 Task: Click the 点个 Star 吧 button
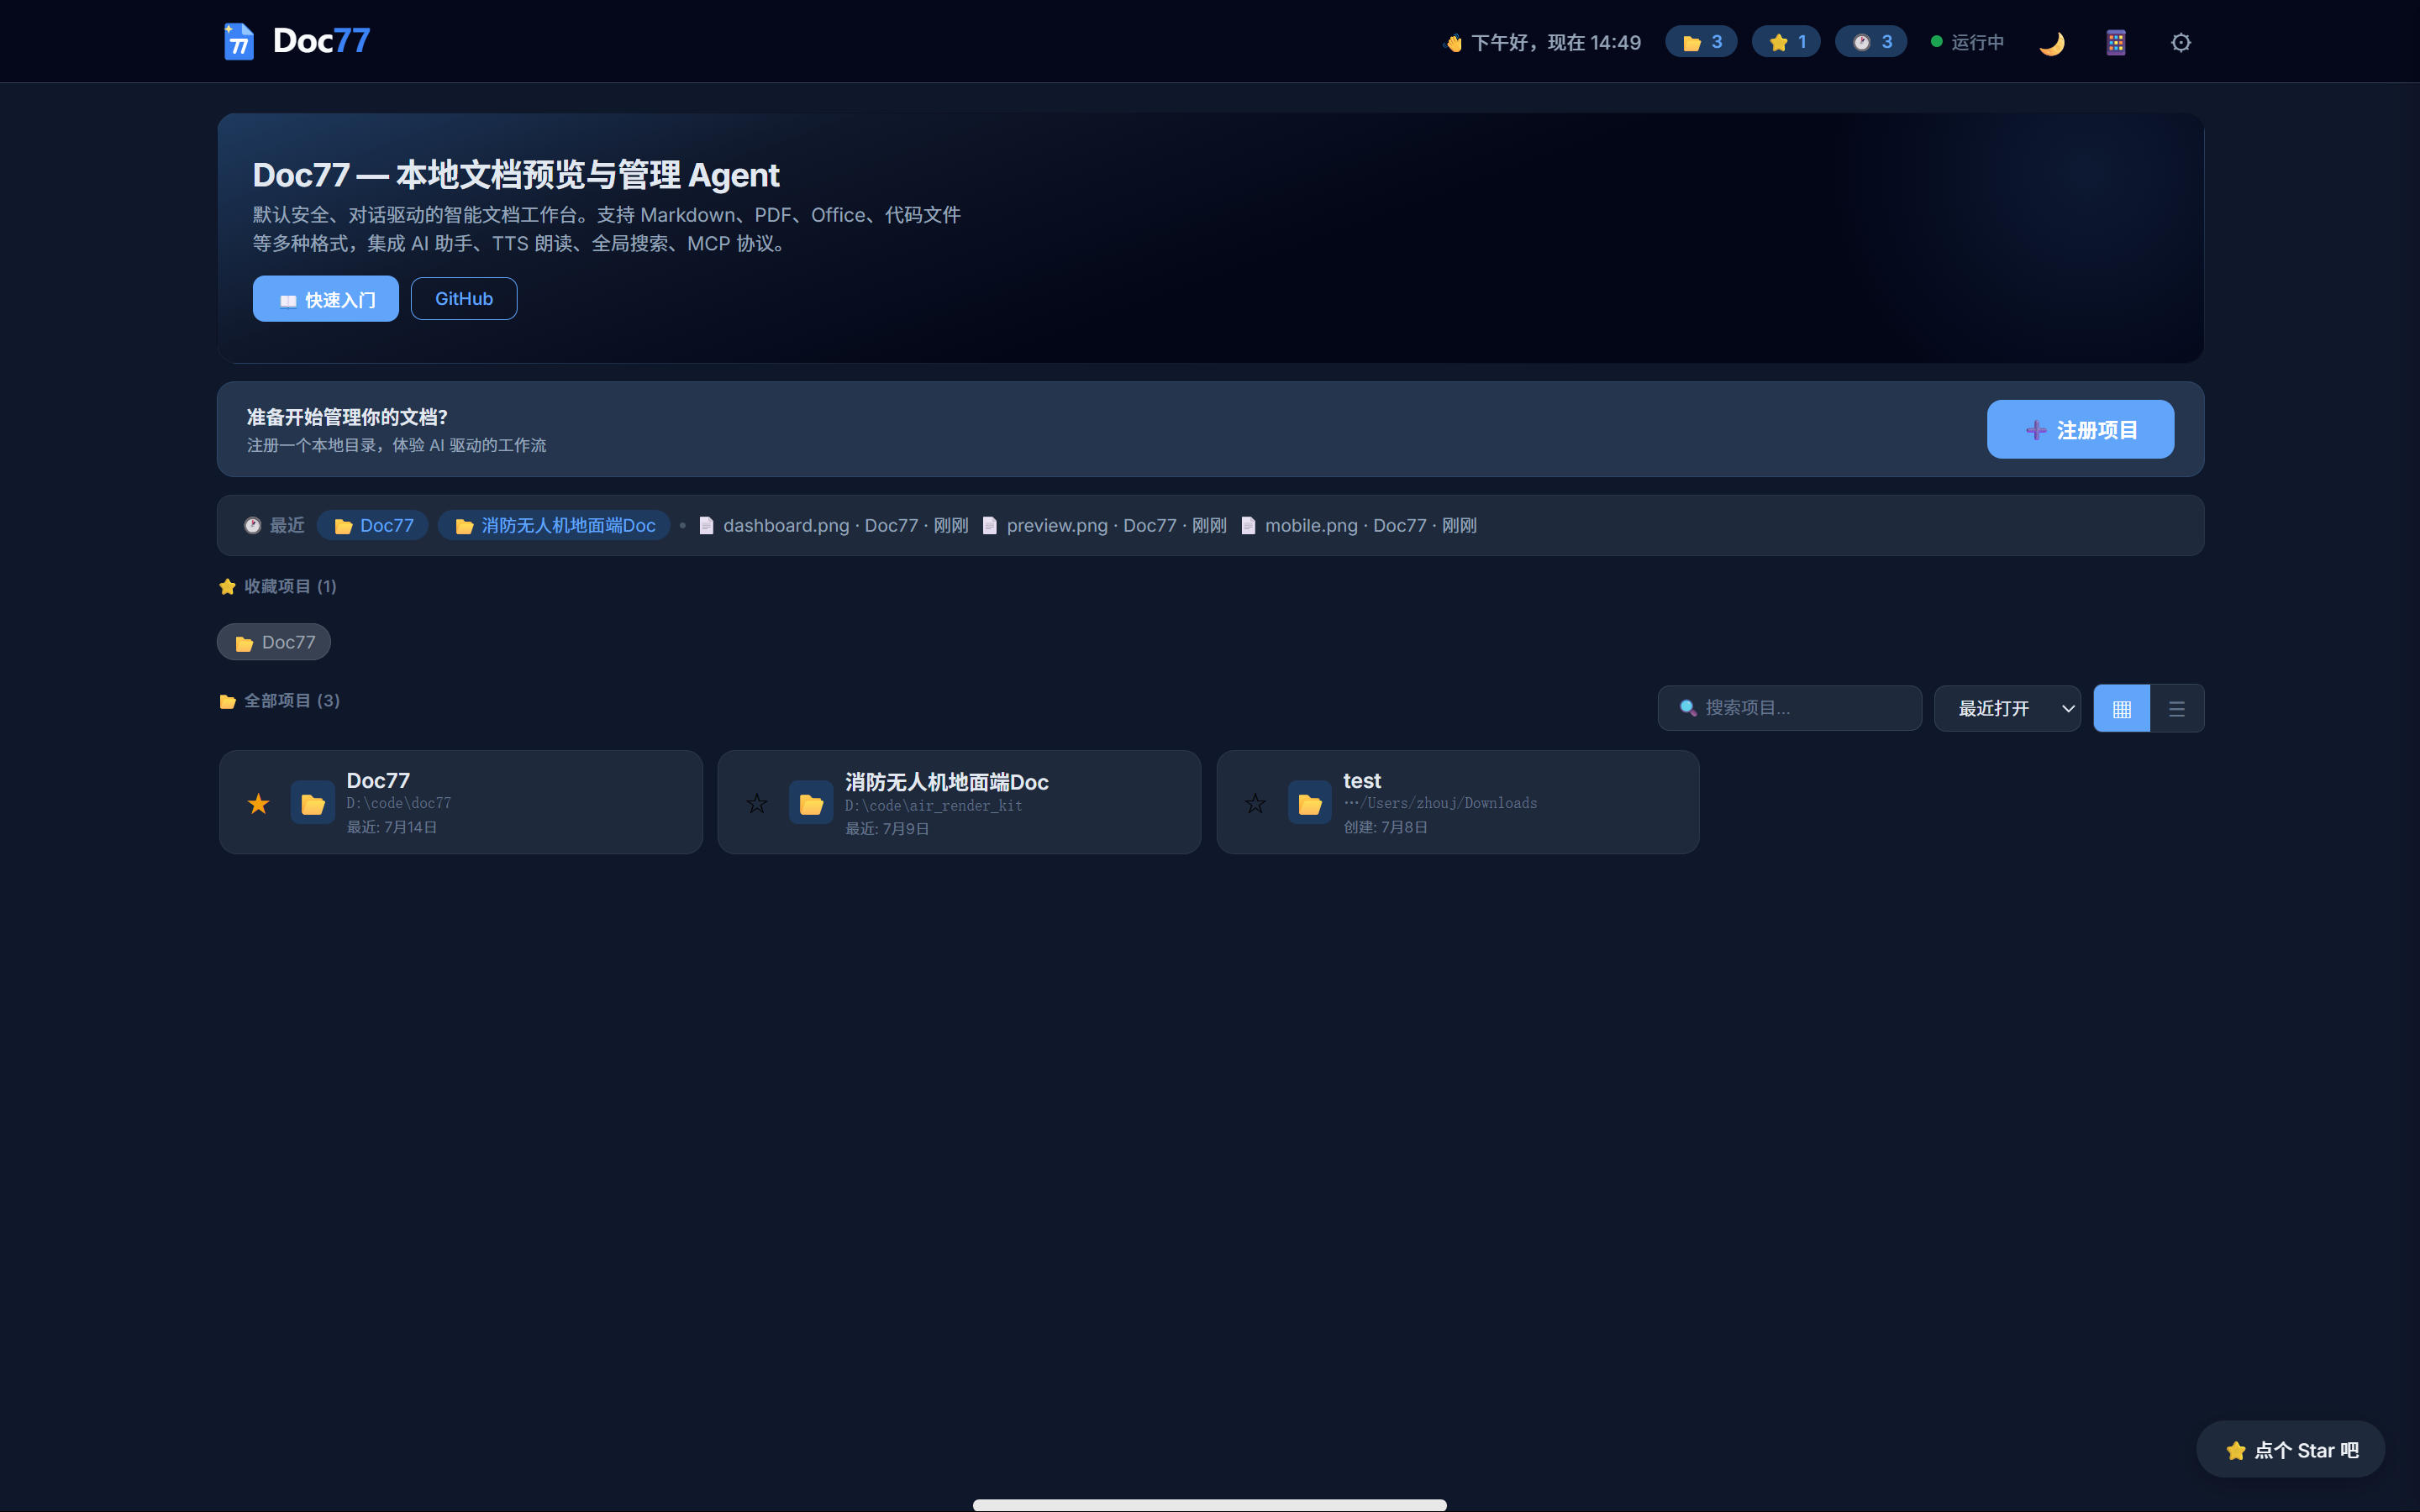[2291, 1449]
